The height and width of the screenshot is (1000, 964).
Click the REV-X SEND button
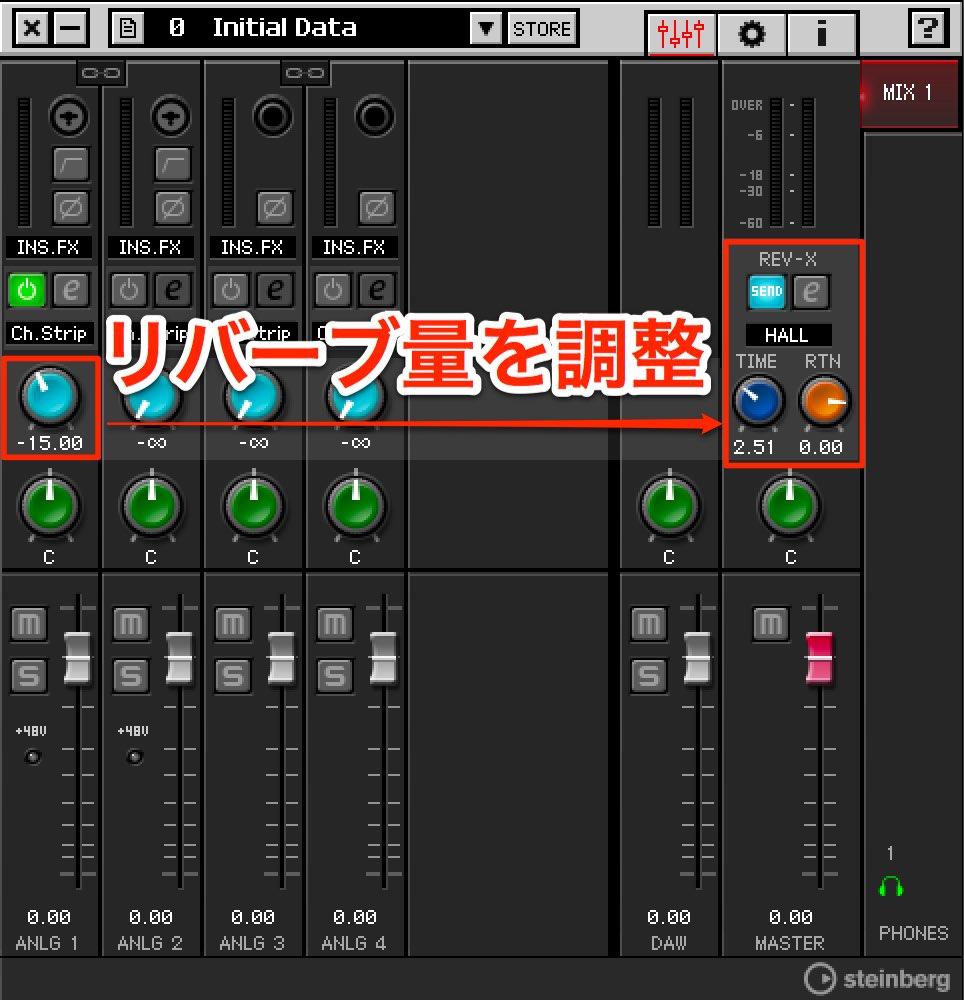767,292
